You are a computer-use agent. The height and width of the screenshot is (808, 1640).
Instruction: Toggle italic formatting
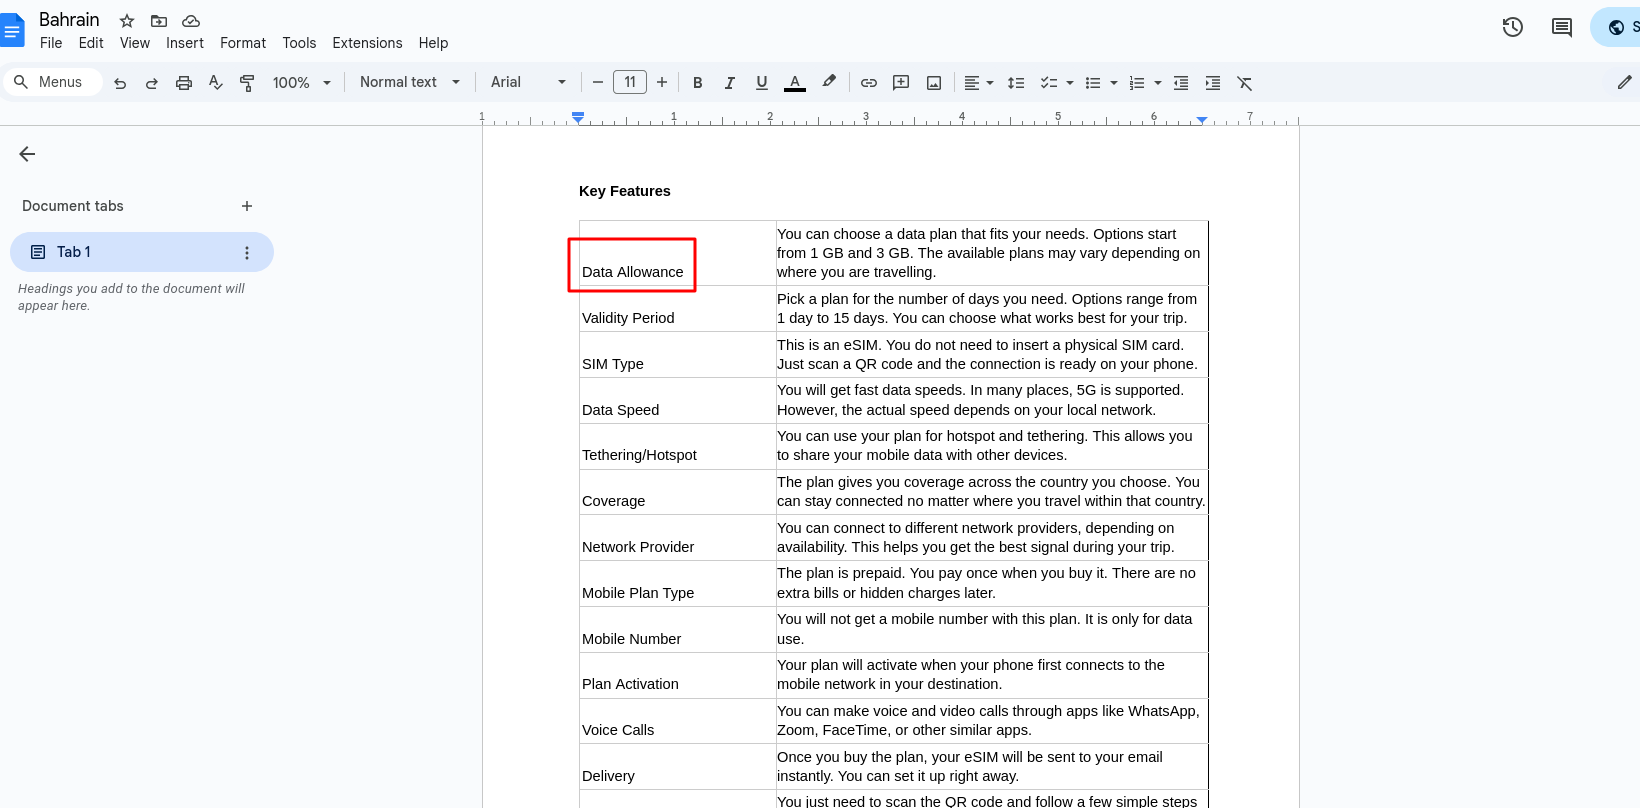tap(730, 83)
